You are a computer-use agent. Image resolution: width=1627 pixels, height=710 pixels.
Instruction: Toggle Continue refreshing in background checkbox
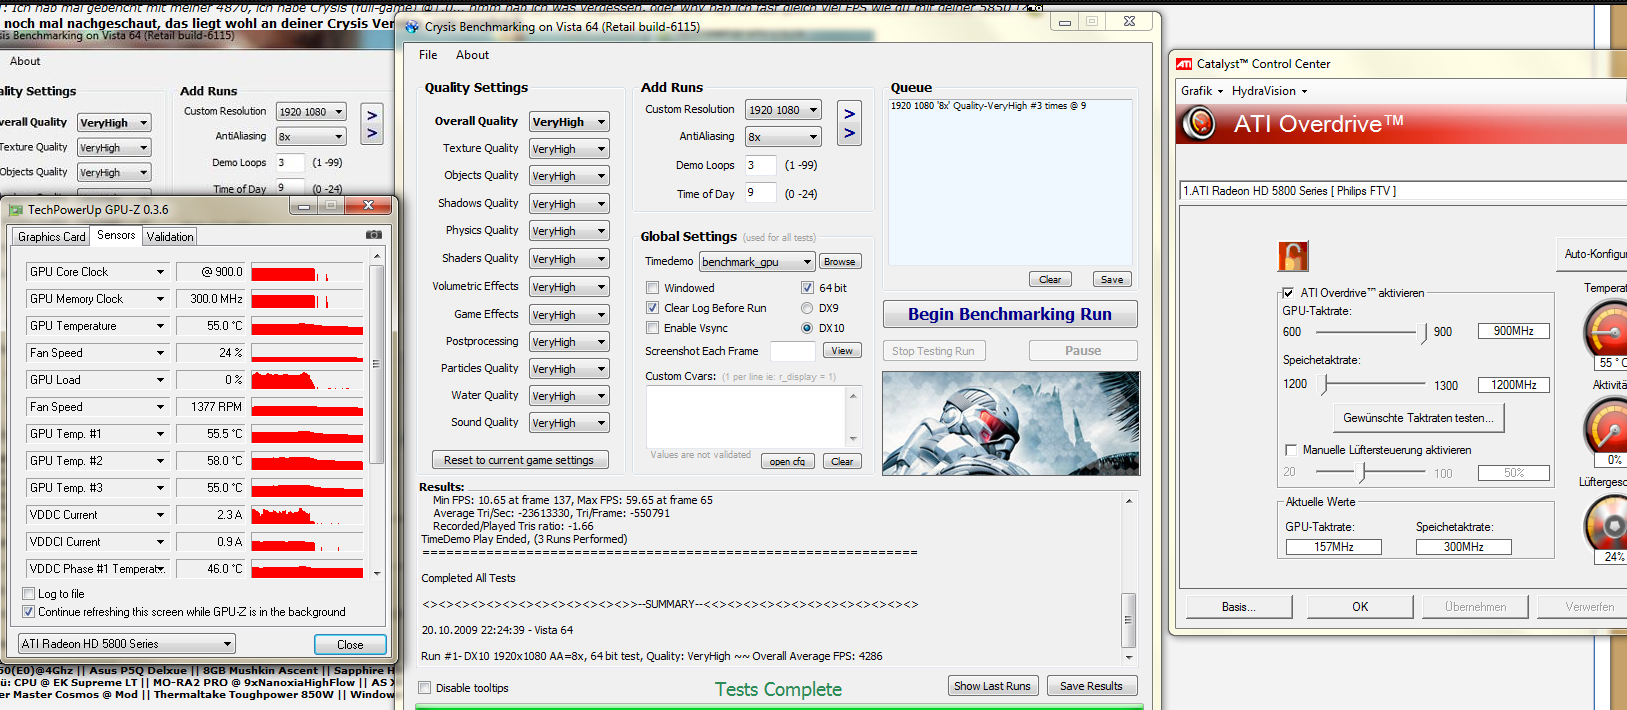coord(29,612)
